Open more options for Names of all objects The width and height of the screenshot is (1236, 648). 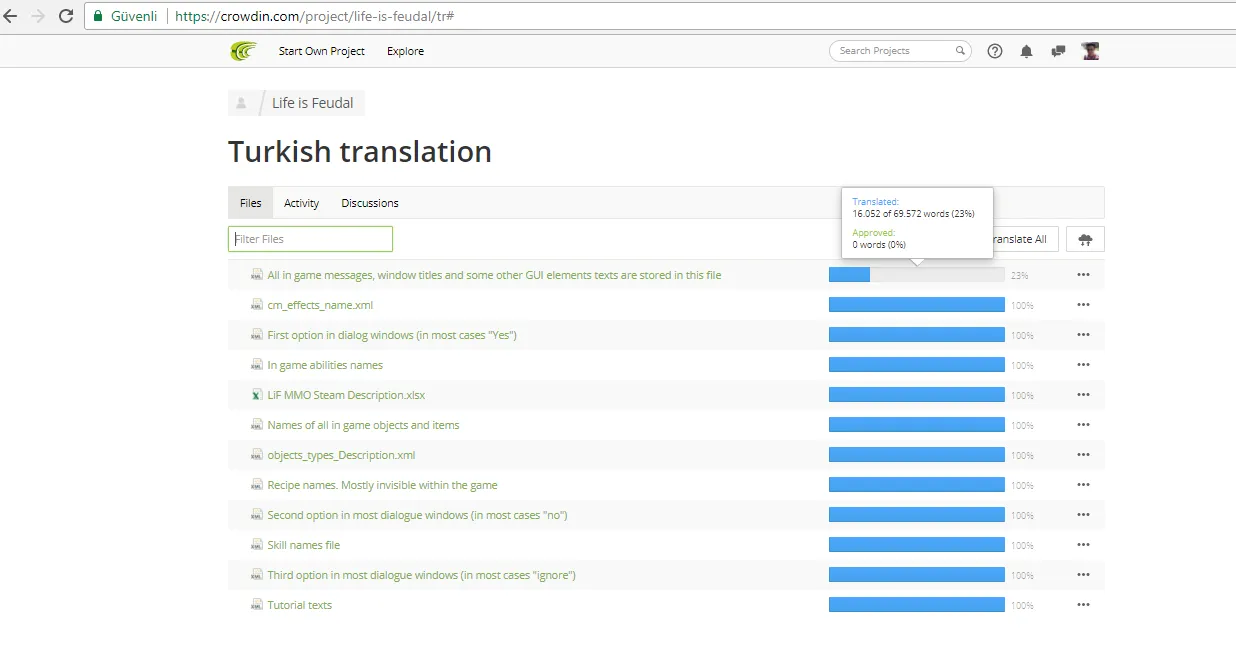click(x=1083, y=425)
